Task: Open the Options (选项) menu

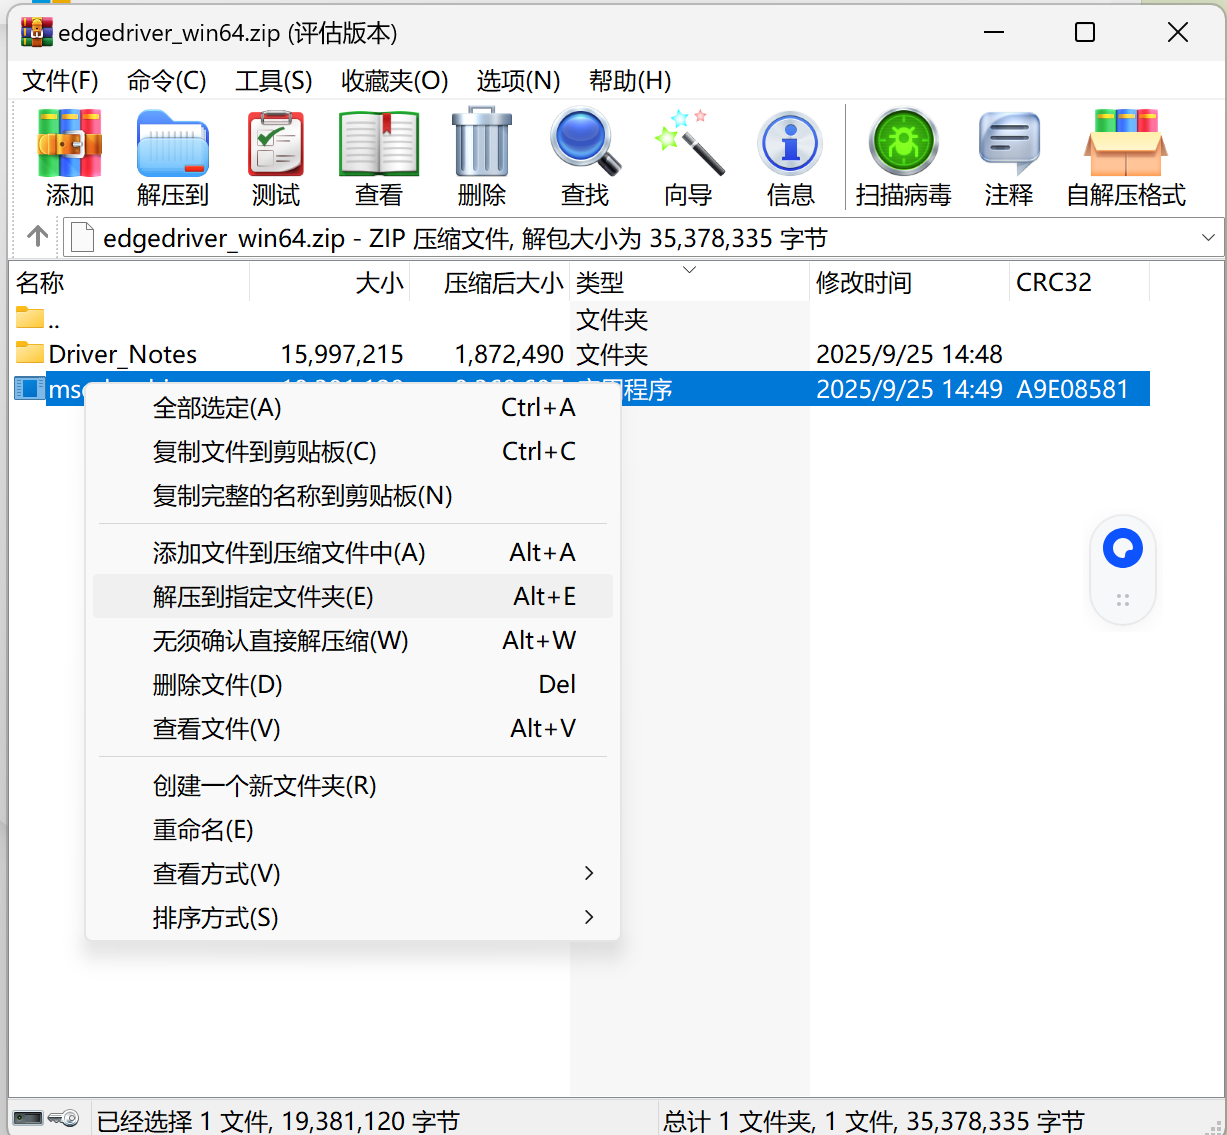Action: click(518, 81)
